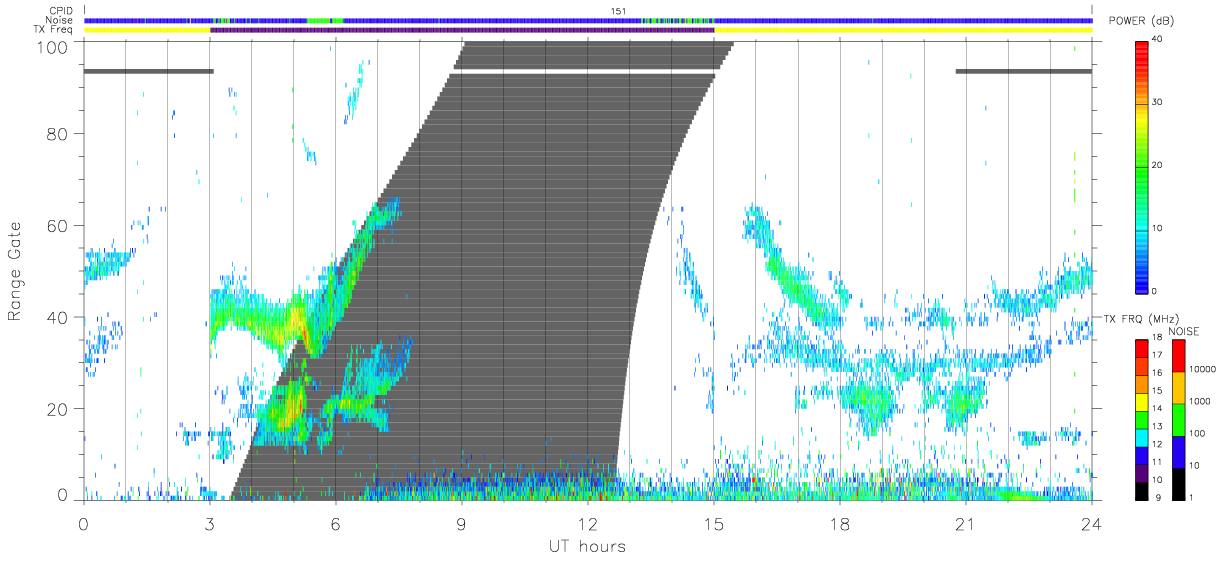Click the 100 tick on the Range Gate axis
Image resolution: width=1228 pixels, height=567 pixels.
(52, 47)
